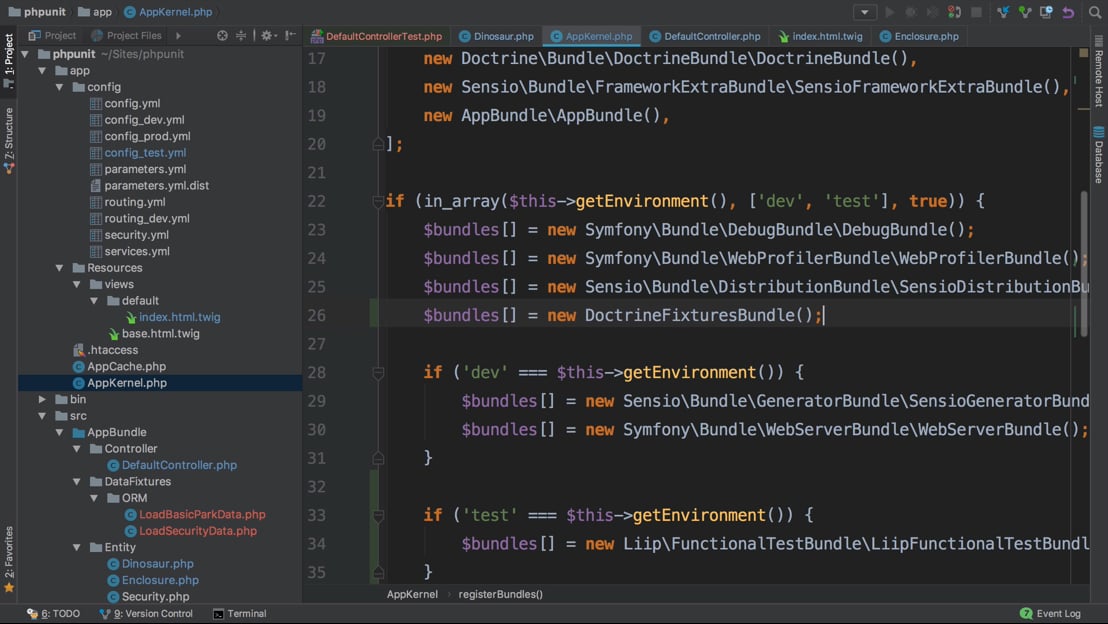The height and width of the screenshot is (624, 1108).
Task: Select the AppKernel.php editor tab
Action: [x=591, y=36]
